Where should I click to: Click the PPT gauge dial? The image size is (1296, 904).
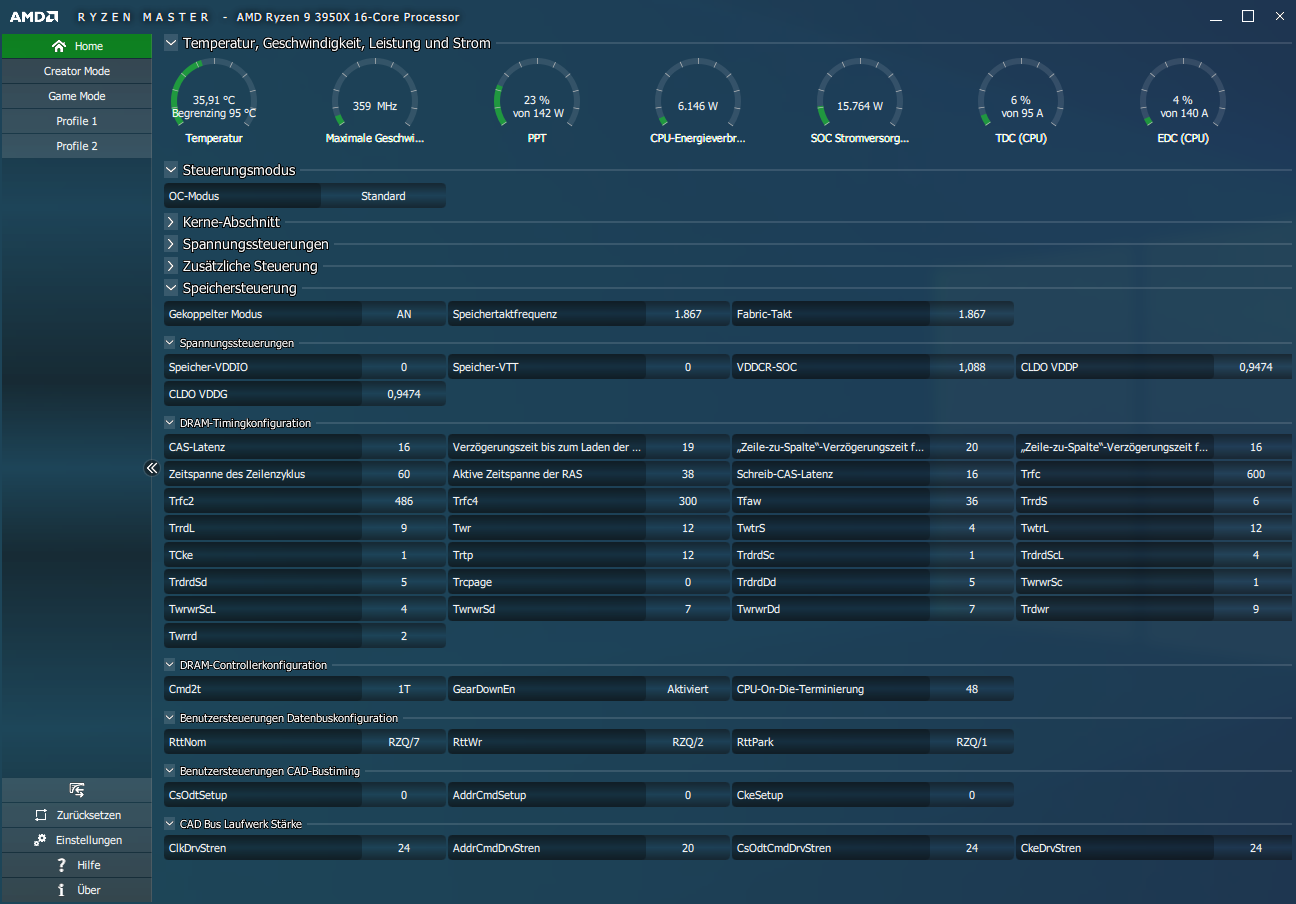click(x=537, y=93)
